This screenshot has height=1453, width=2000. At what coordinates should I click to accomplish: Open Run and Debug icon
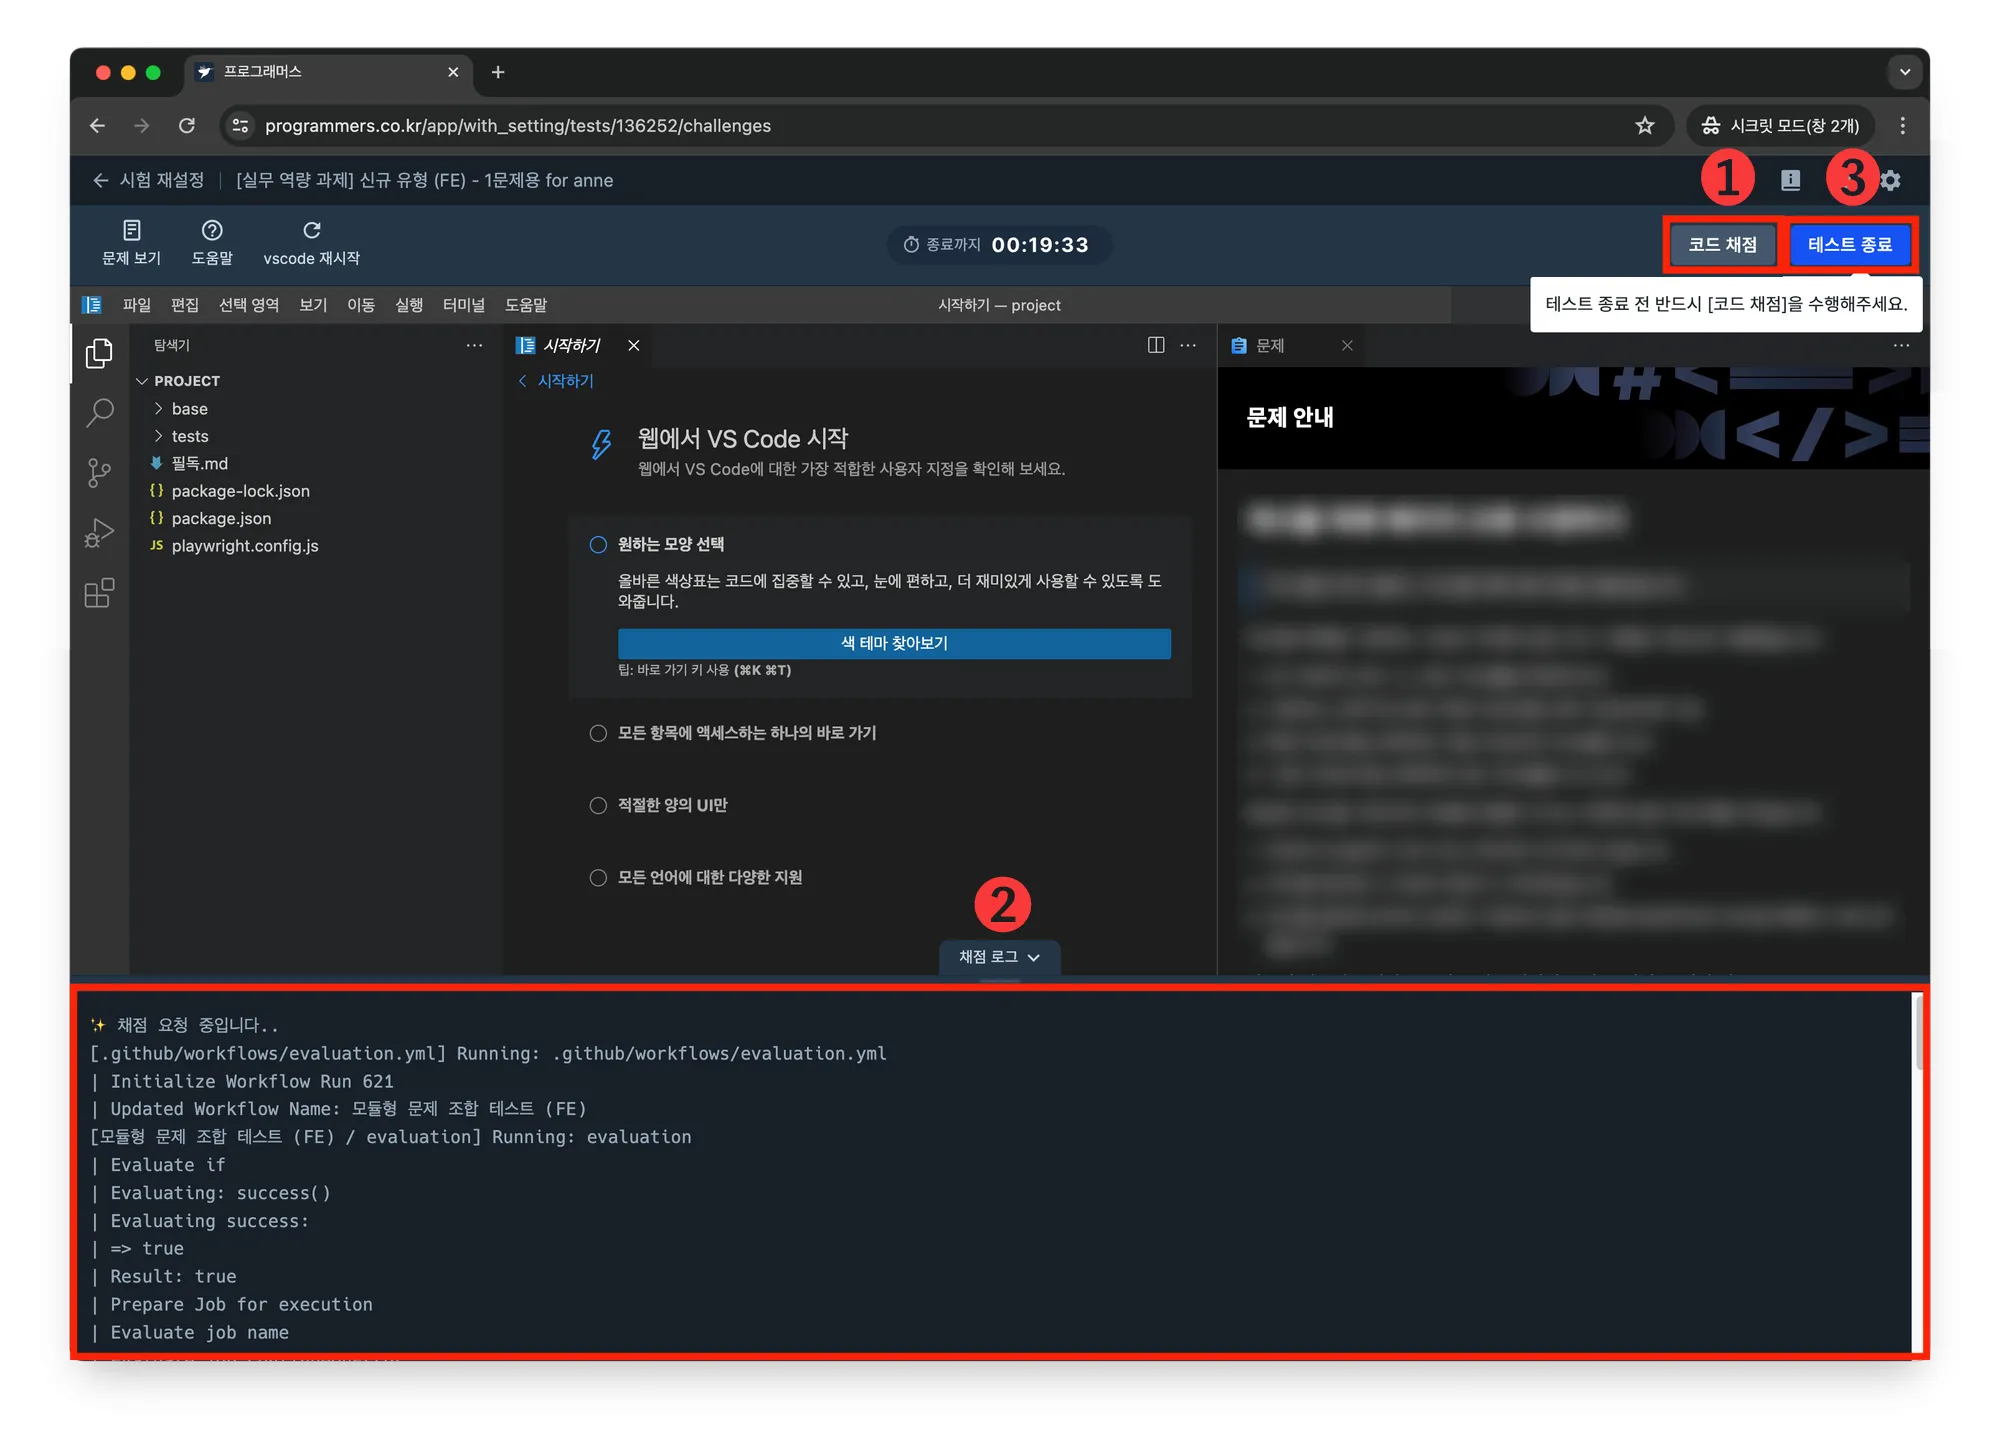tap(99, 533)
